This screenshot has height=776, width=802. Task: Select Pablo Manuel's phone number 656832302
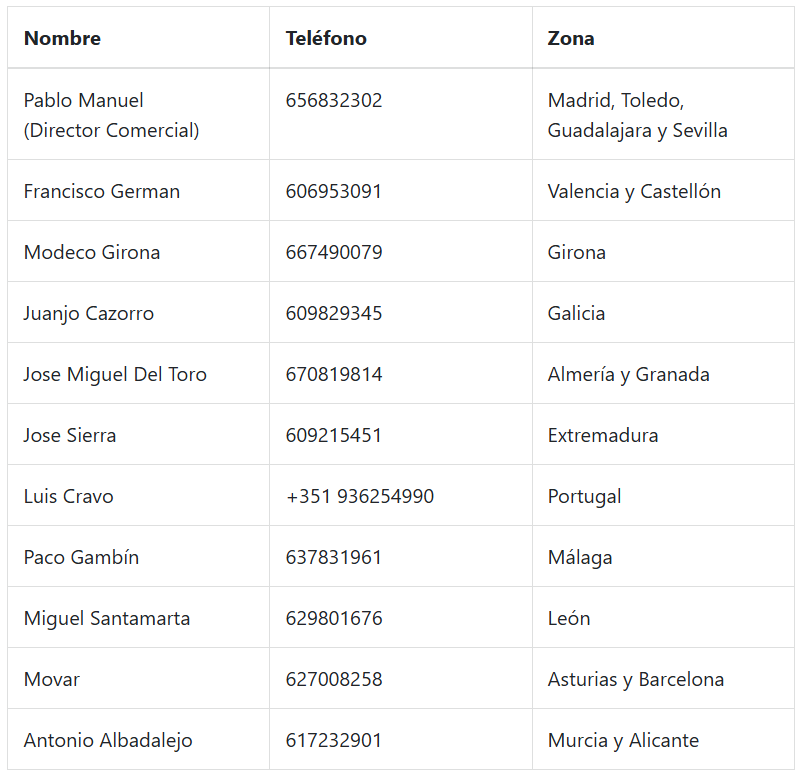coord(334,100)
